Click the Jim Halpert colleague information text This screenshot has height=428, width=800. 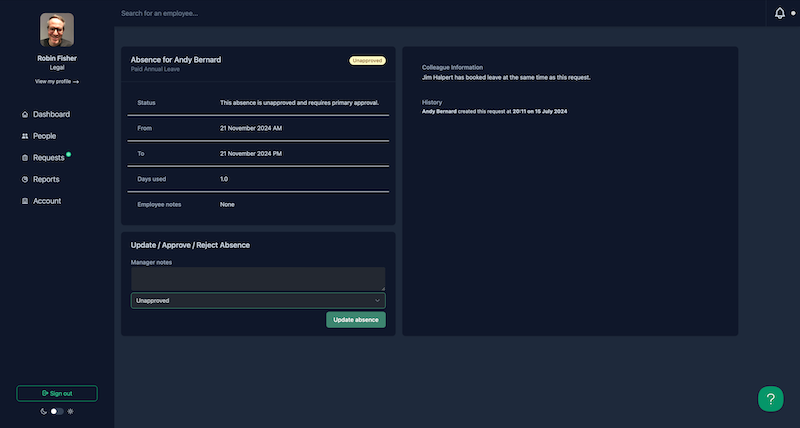pos(506,78)
